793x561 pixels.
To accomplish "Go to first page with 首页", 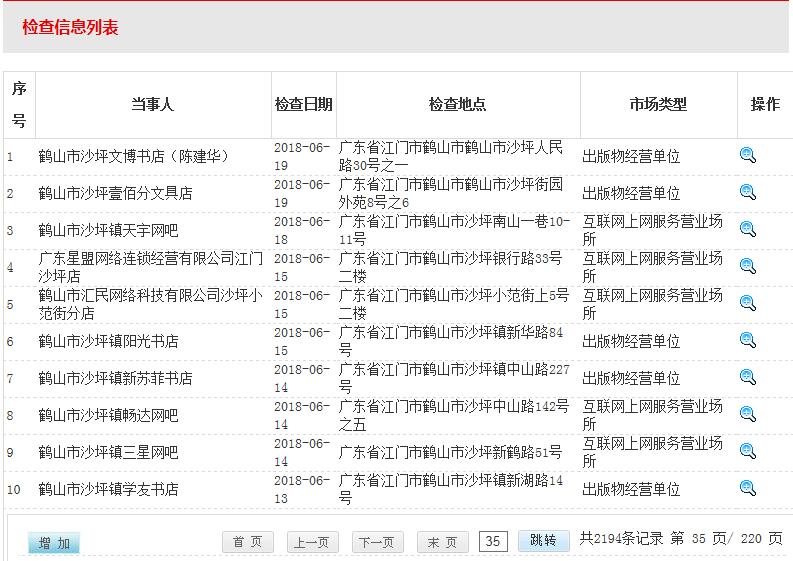I will point(247,542).
